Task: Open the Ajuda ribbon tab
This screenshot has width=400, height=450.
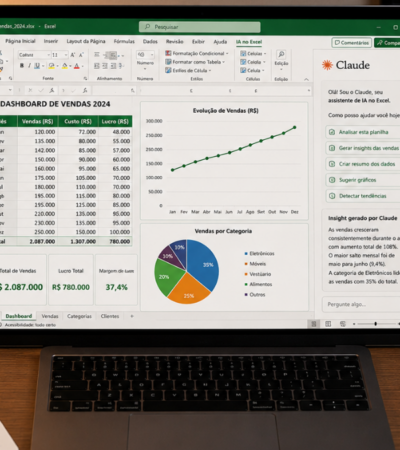Action: pos(220,42)
